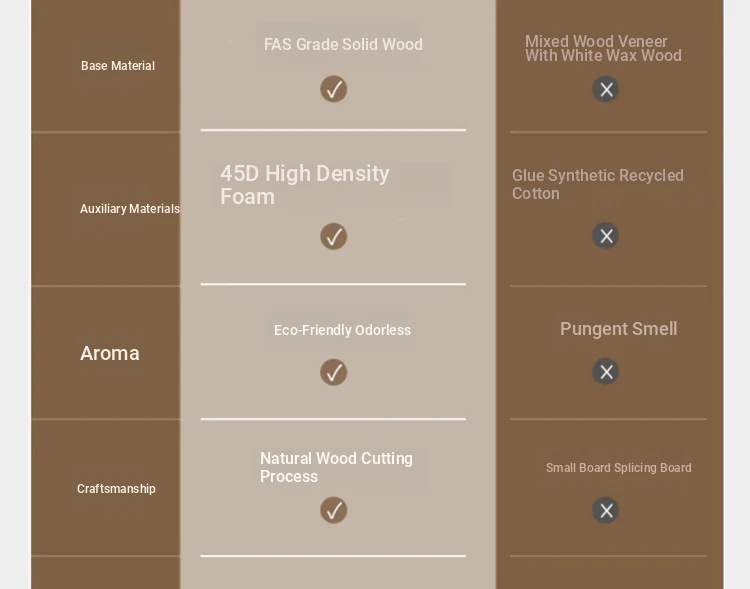Click the FAS Grade Solid Wood text
750x589 pixels.
[343, 44]
